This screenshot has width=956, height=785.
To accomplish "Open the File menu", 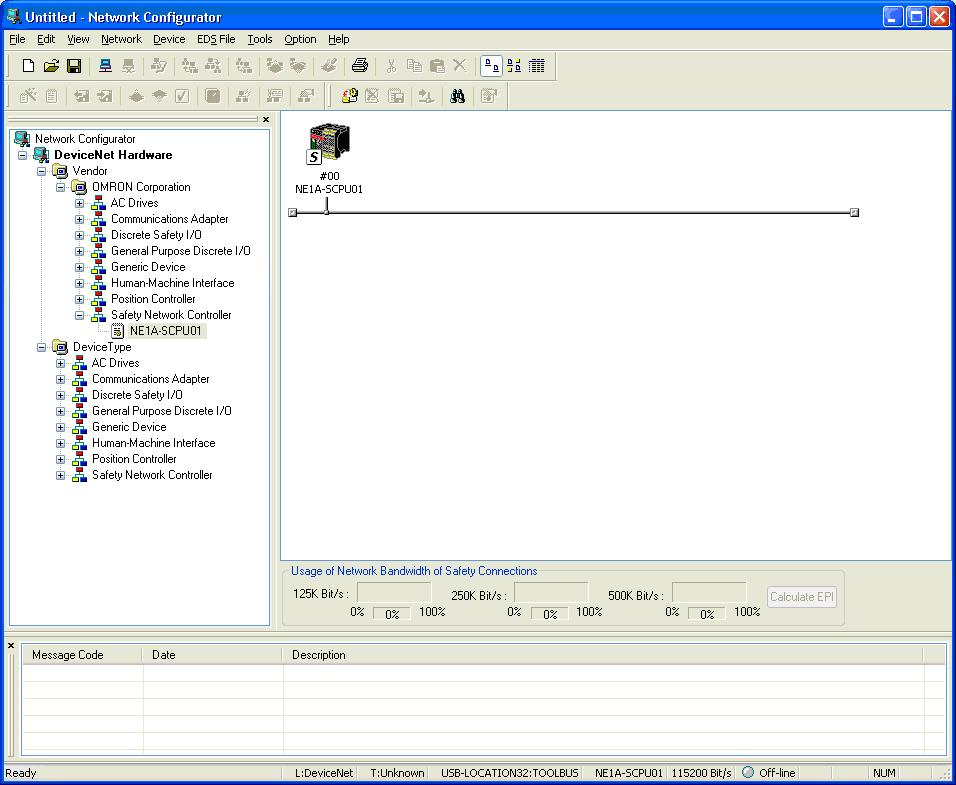I will tap(17, 39).
